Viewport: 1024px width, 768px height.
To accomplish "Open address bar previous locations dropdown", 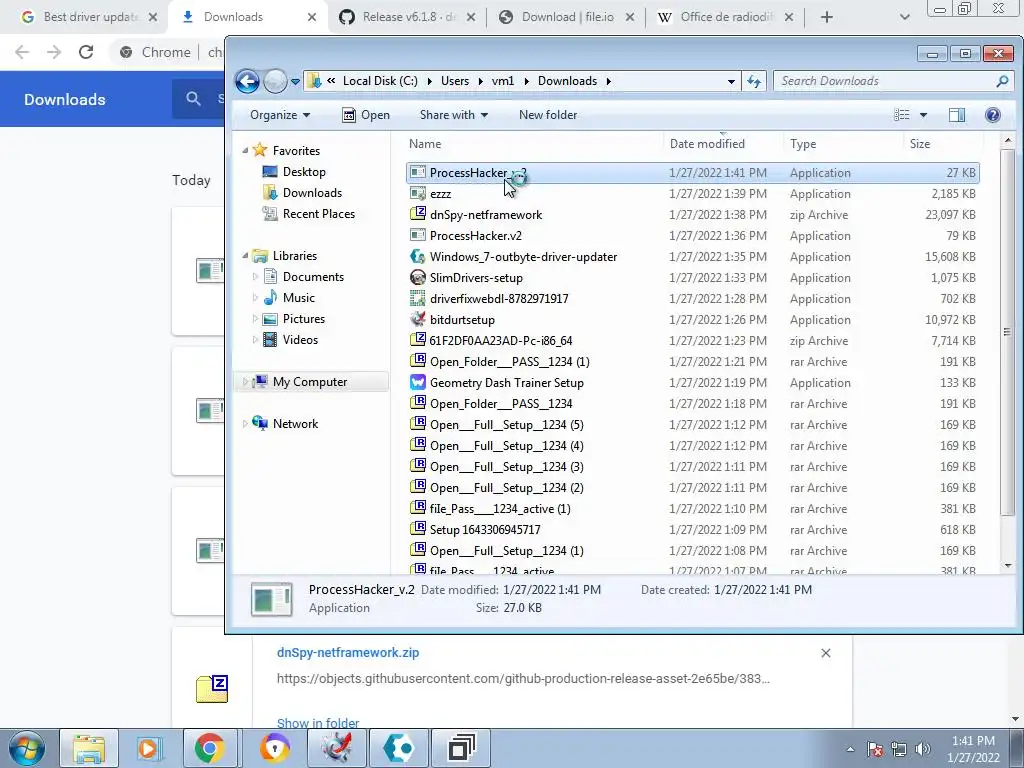I will (x=731, y=82).
